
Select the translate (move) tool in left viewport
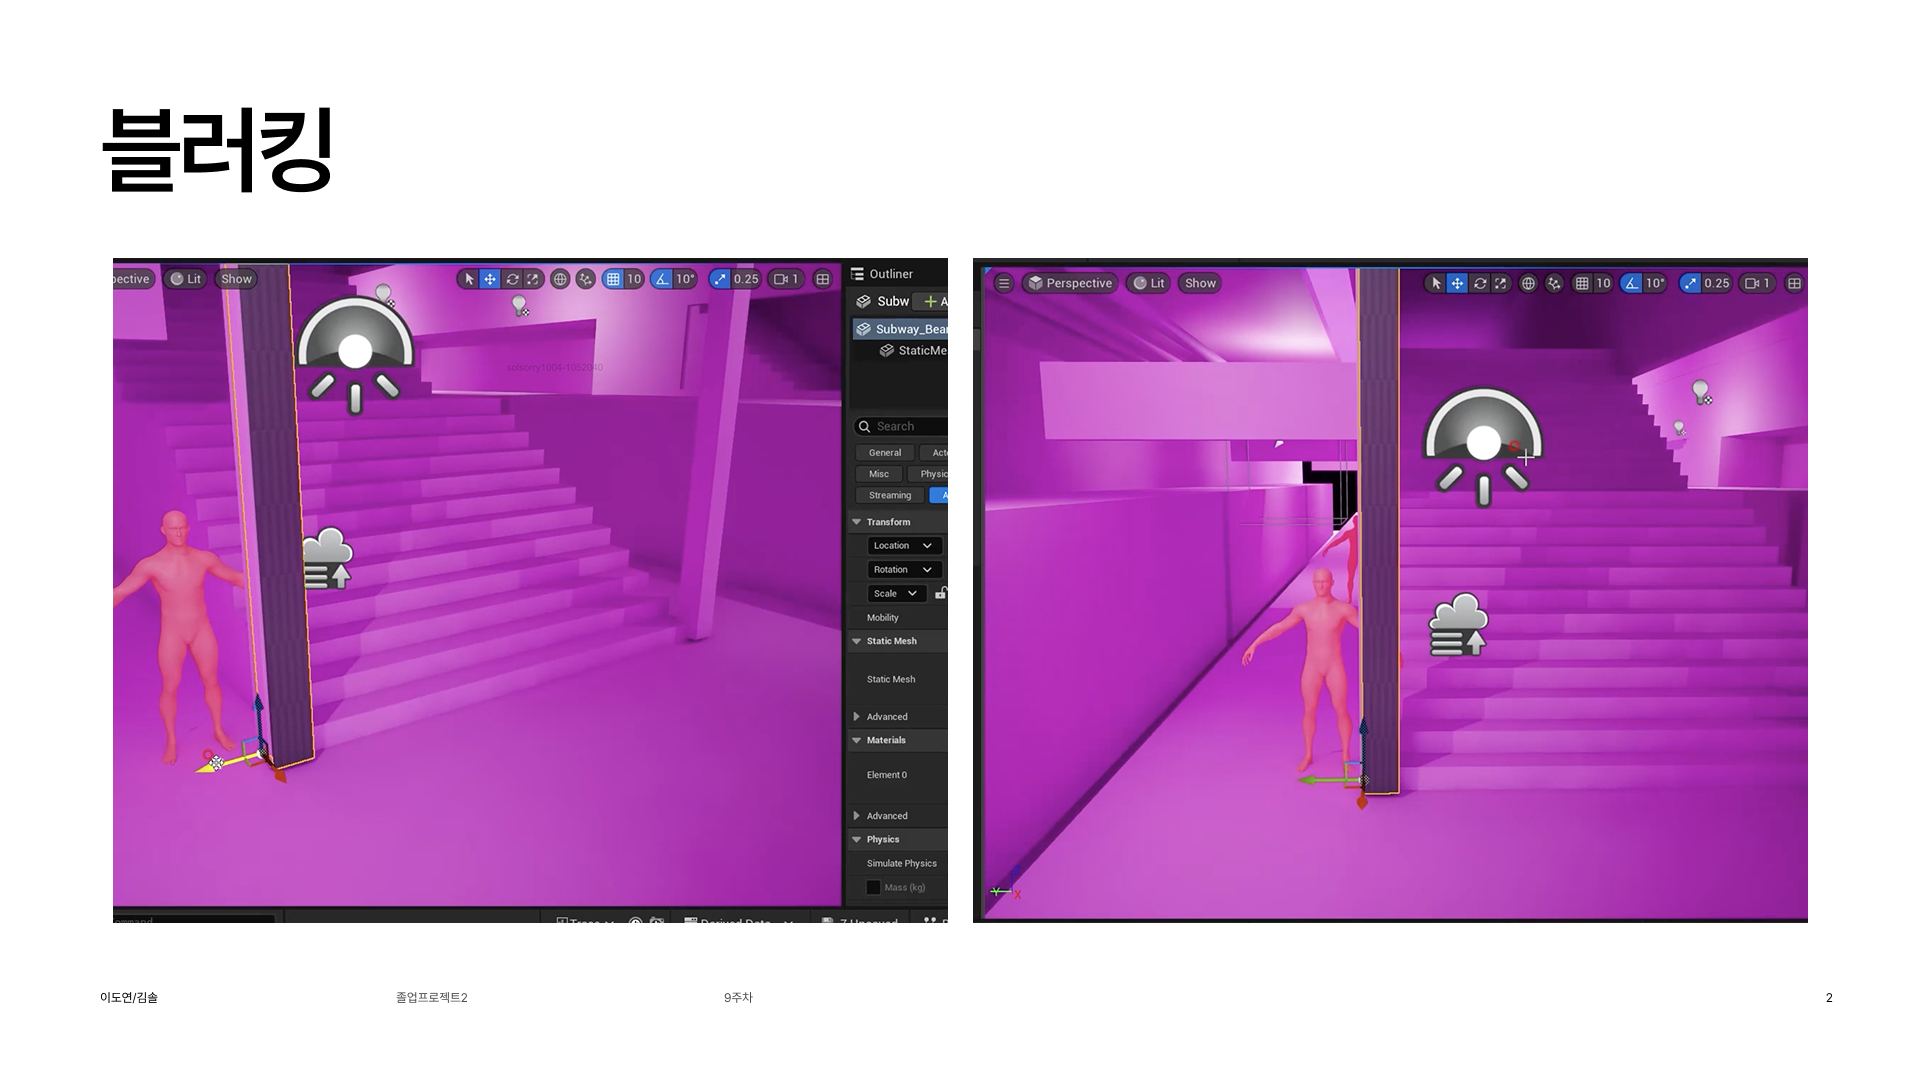pyautogui.click(x=490, y=279)
